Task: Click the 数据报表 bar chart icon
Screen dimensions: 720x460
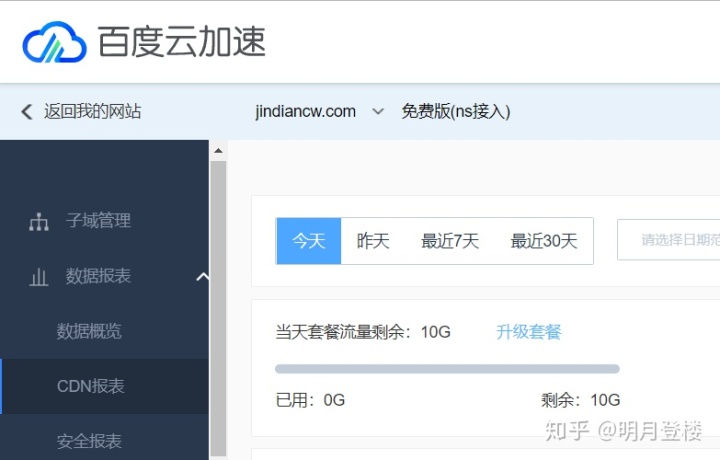Action: click(x=39, y=276)
